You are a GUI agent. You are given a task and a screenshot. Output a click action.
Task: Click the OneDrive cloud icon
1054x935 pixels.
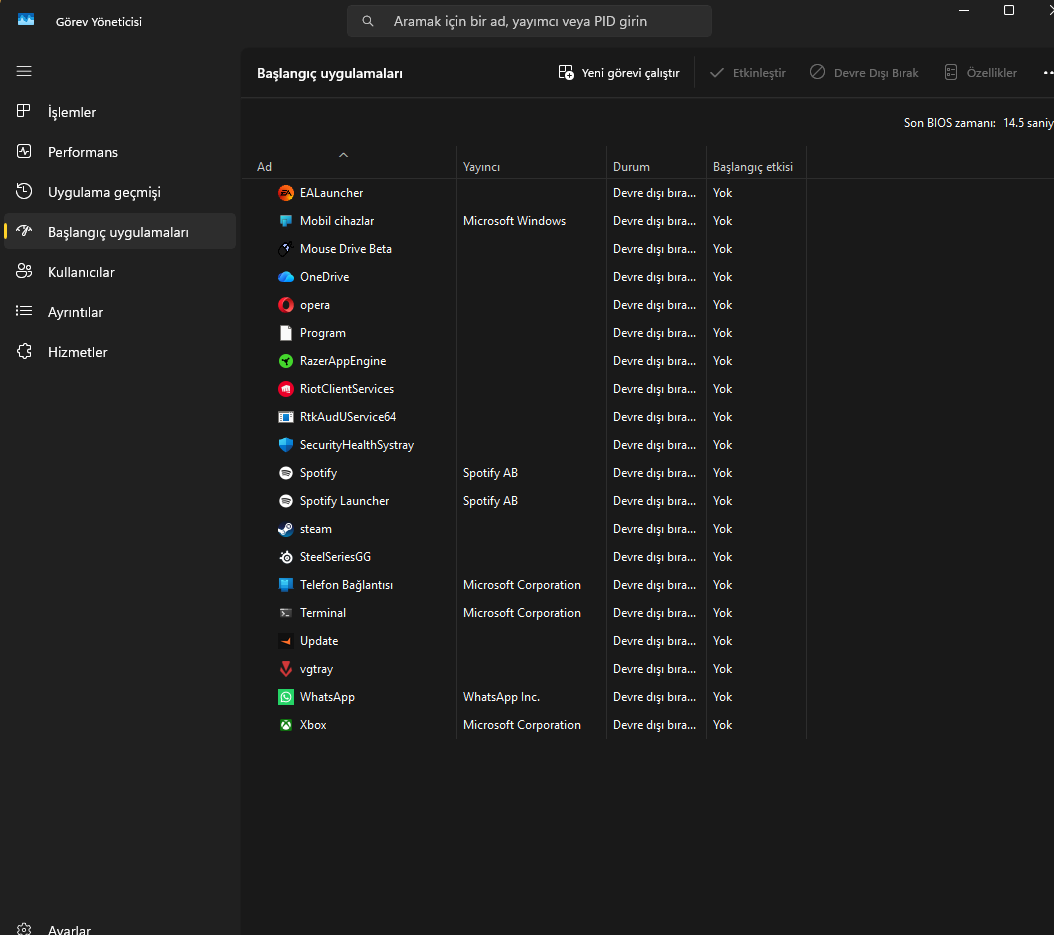[x=286, y=277]
